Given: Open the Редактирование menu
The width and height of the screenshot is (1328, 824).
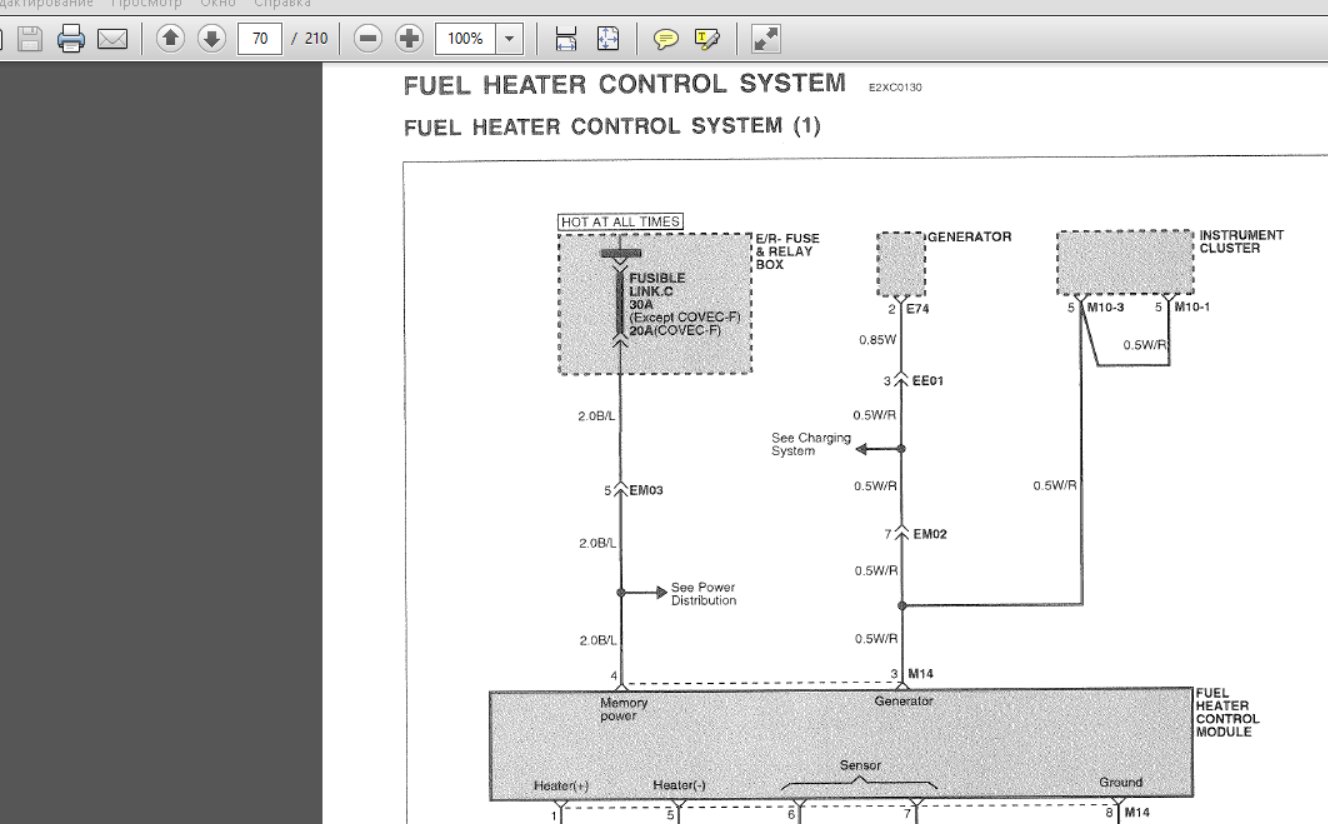Looking at the screenshot, I should click(x=47, y=4).
